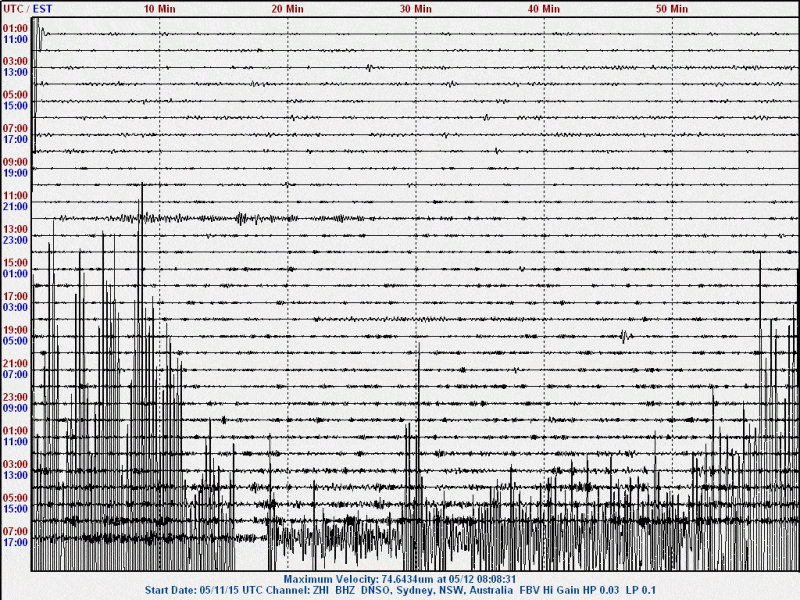Click the red 15:00 UTC hour label
Screen dimensions: 800x600
coord(15,263)
